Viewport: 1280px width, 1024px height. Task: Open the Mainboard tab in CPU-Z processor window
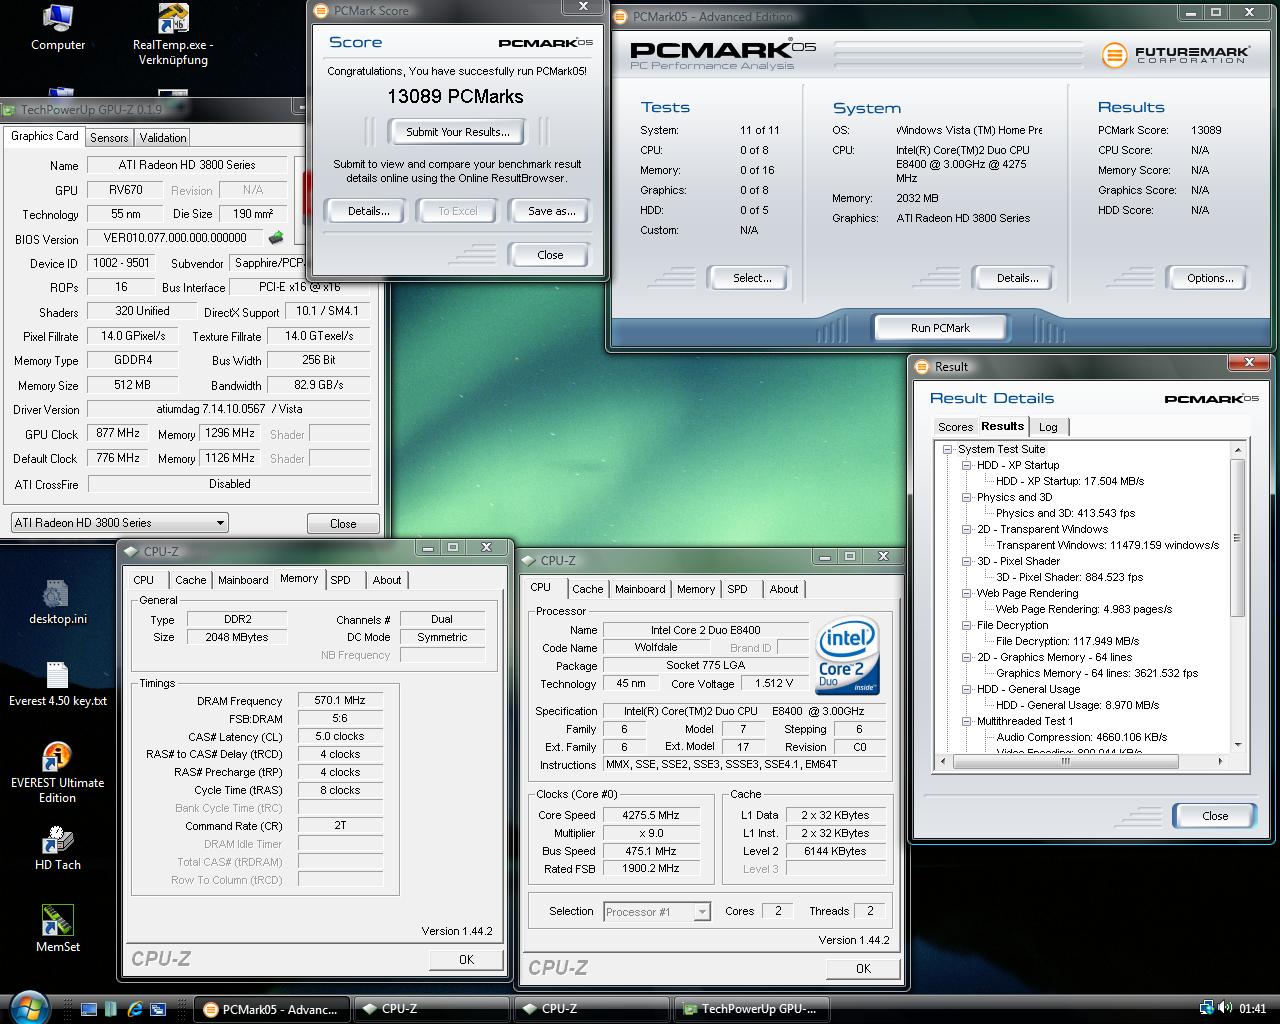pyautogui.click(x=640, y=589)
